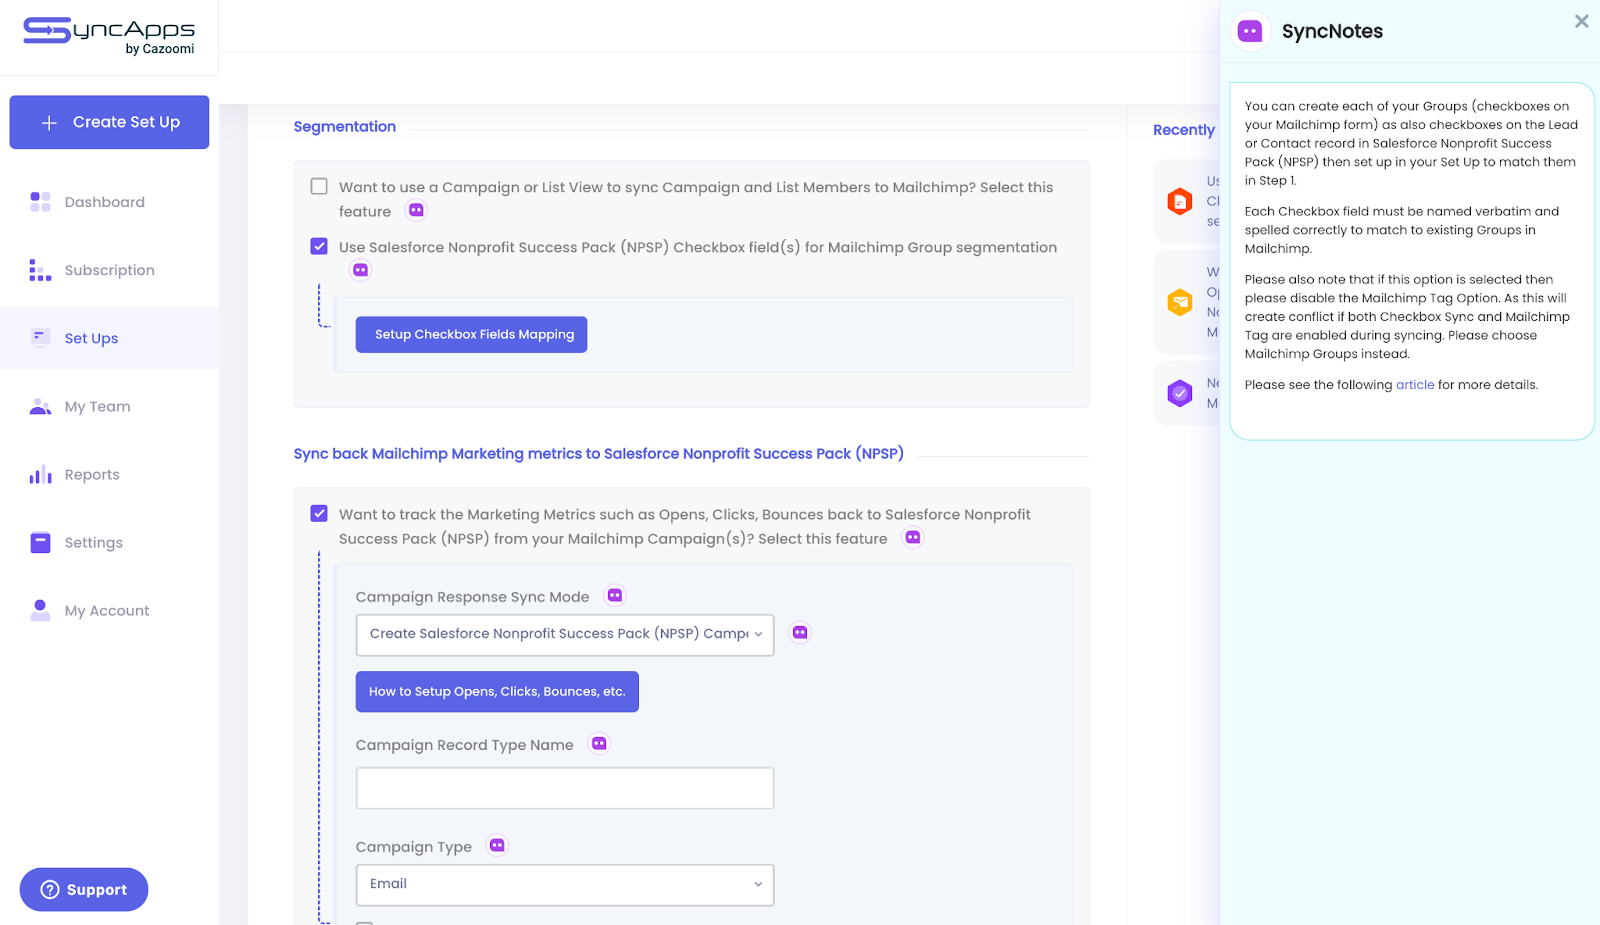Close the SyncNotes panel

coord(1581,21)
